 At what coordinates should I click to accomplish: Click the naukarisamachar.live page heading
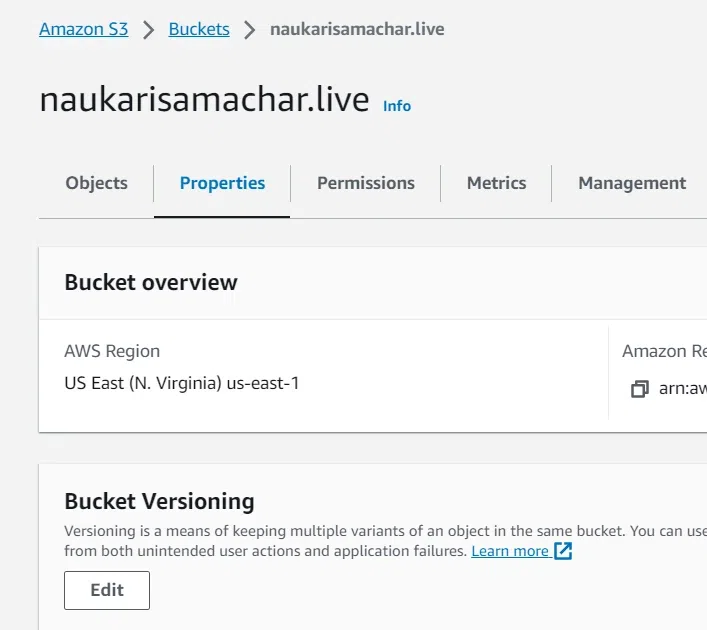[x=204, y=100]
